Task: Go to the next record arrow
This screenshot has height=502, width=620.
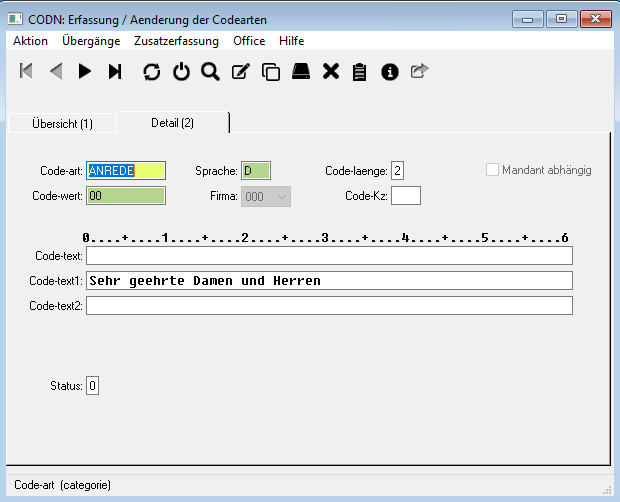Action: (x=85, y=71)
